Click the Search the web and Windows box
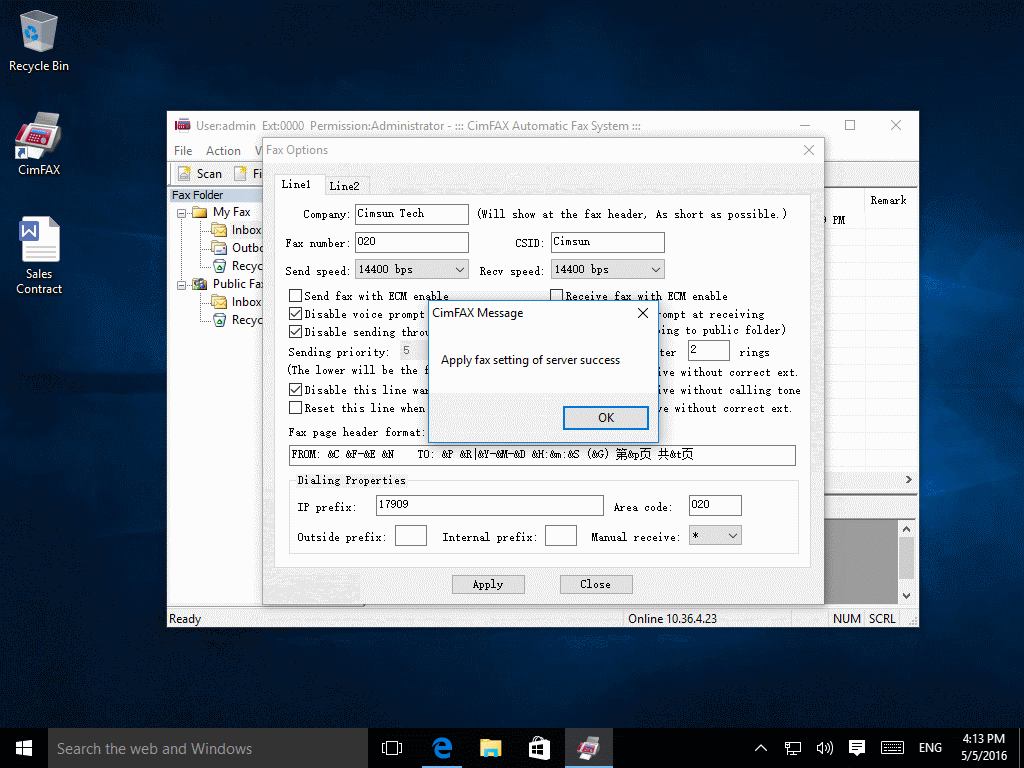Image resolution: width=1024 pixels, height=768 pixels. (208, 748)
